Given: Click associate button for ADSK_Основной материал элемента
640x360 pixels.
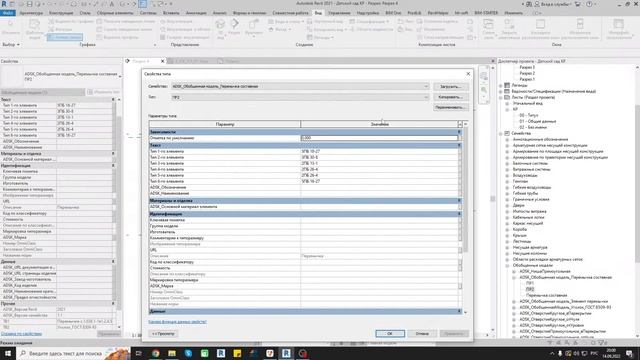Looking at the screenshot, I should [x=460, y=207].
